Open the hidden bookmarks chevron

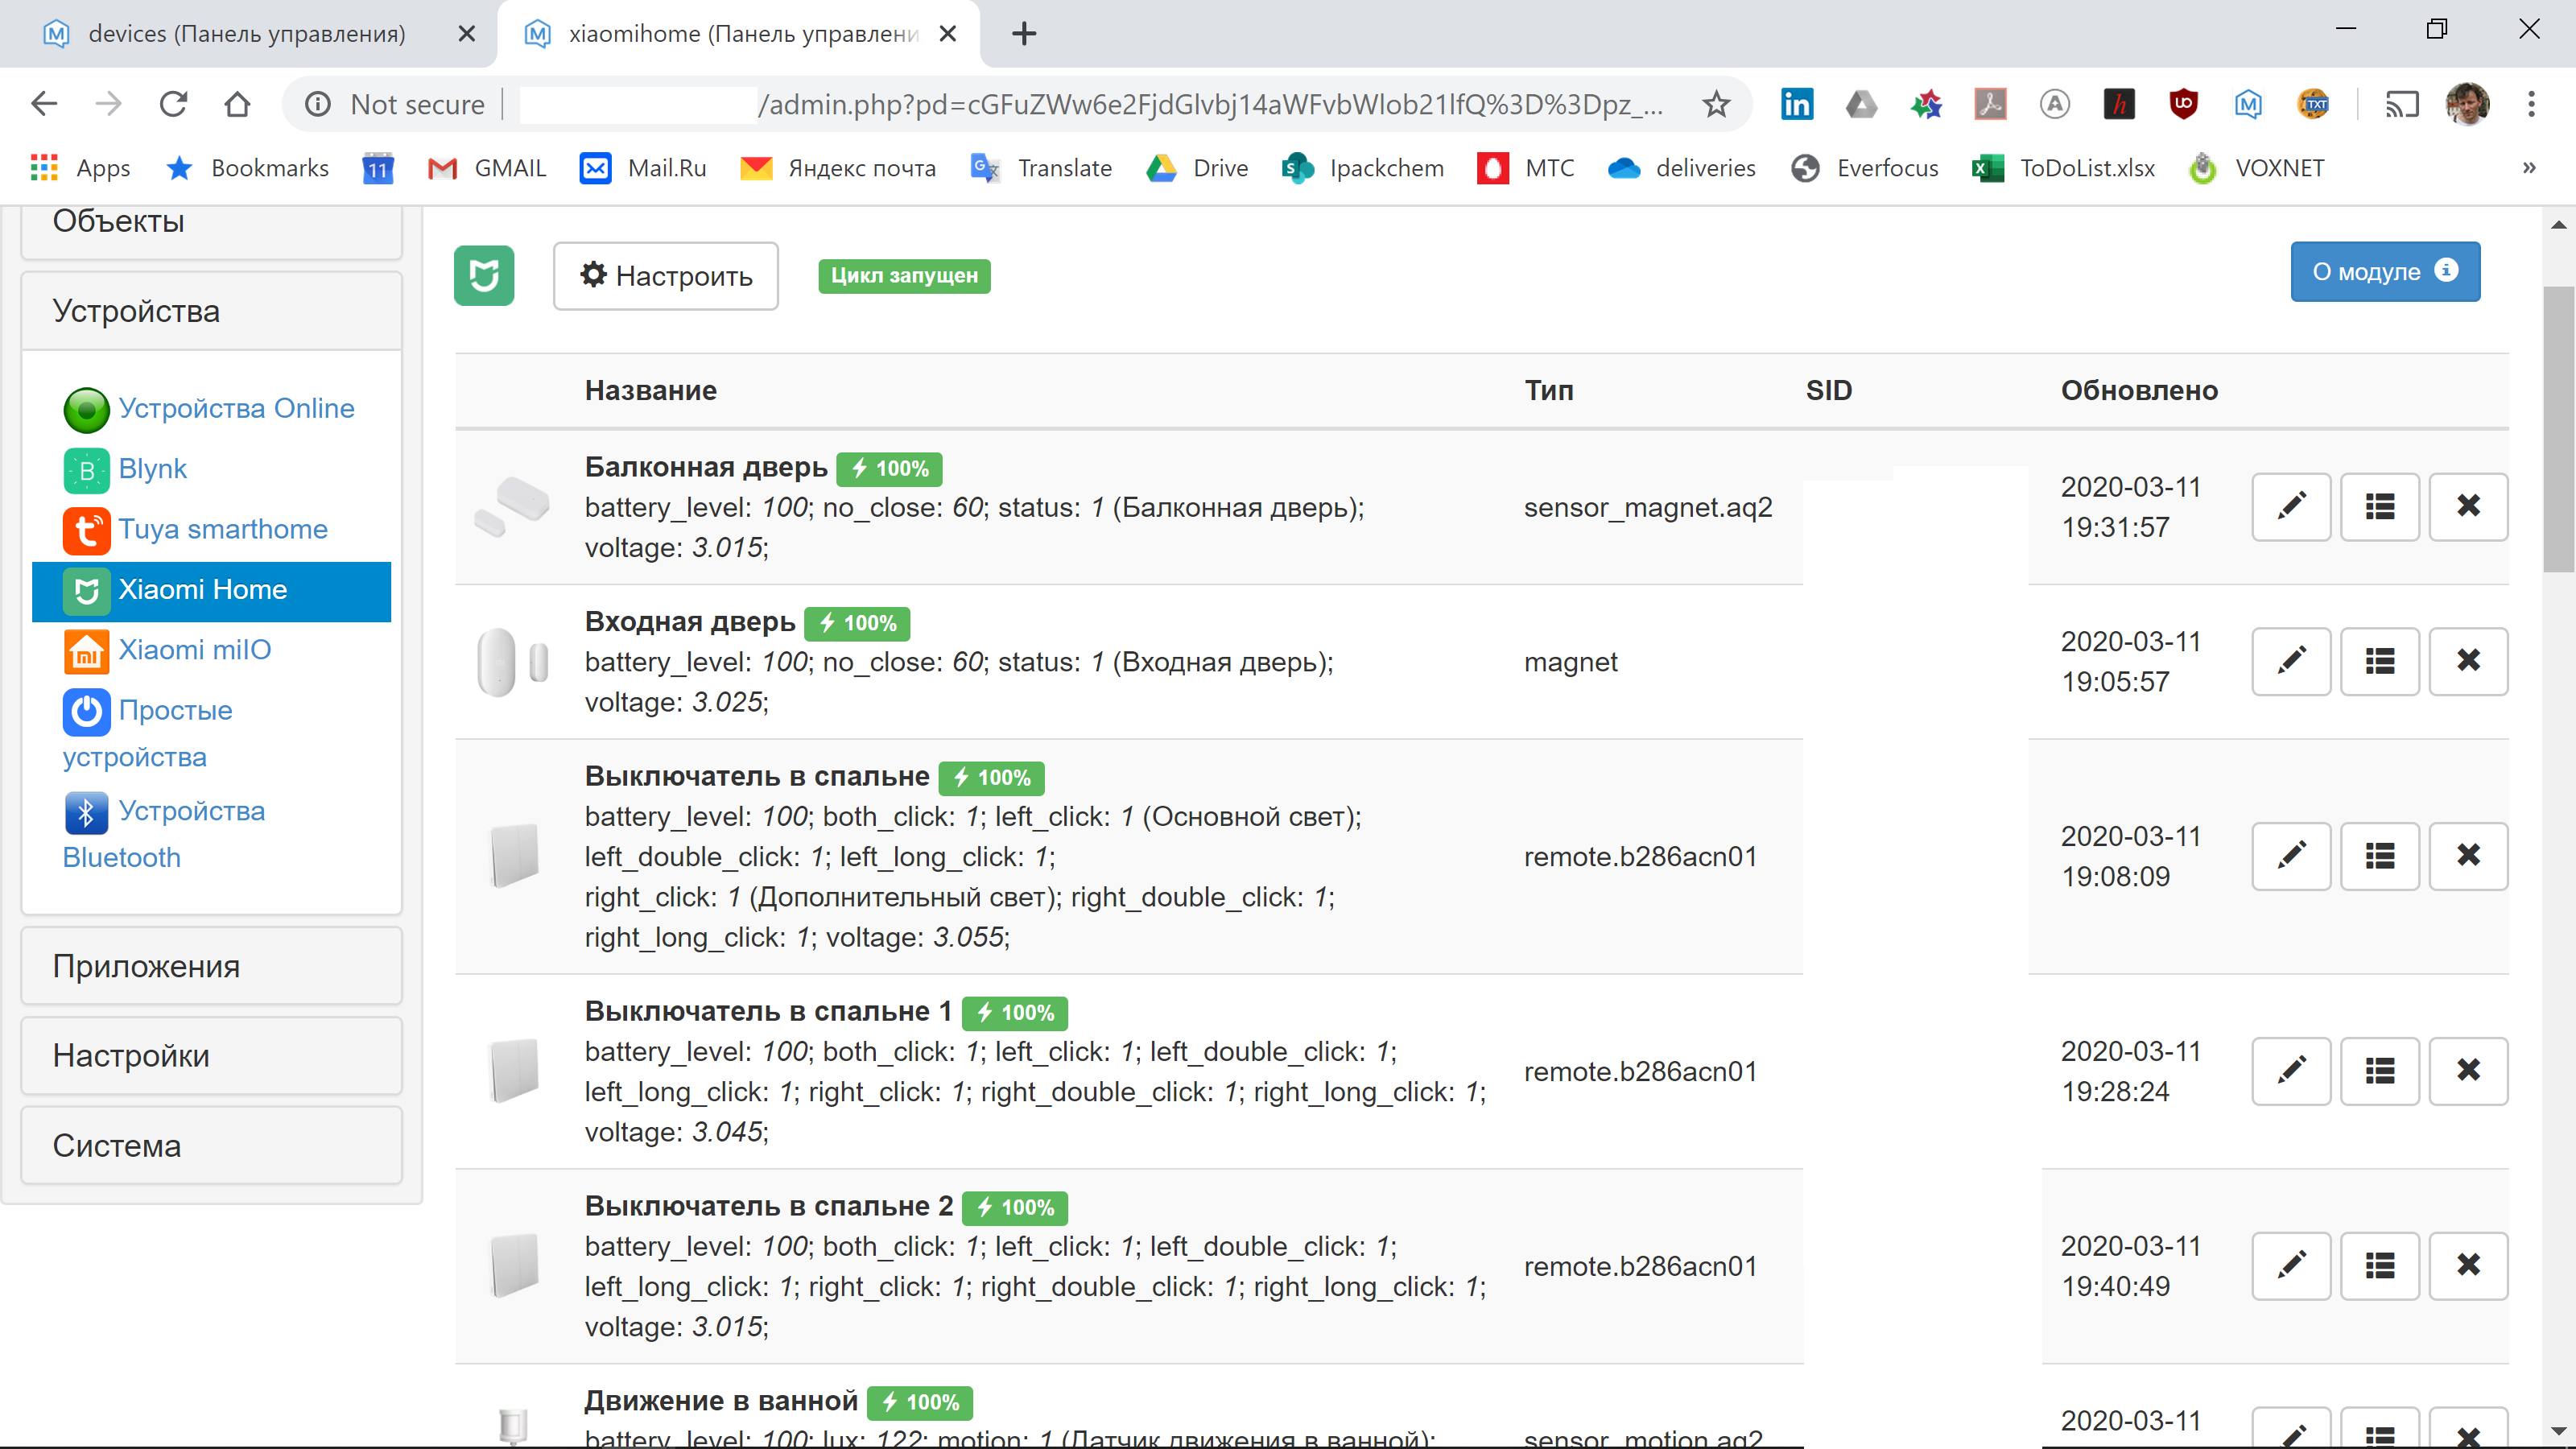[2529, 167]
